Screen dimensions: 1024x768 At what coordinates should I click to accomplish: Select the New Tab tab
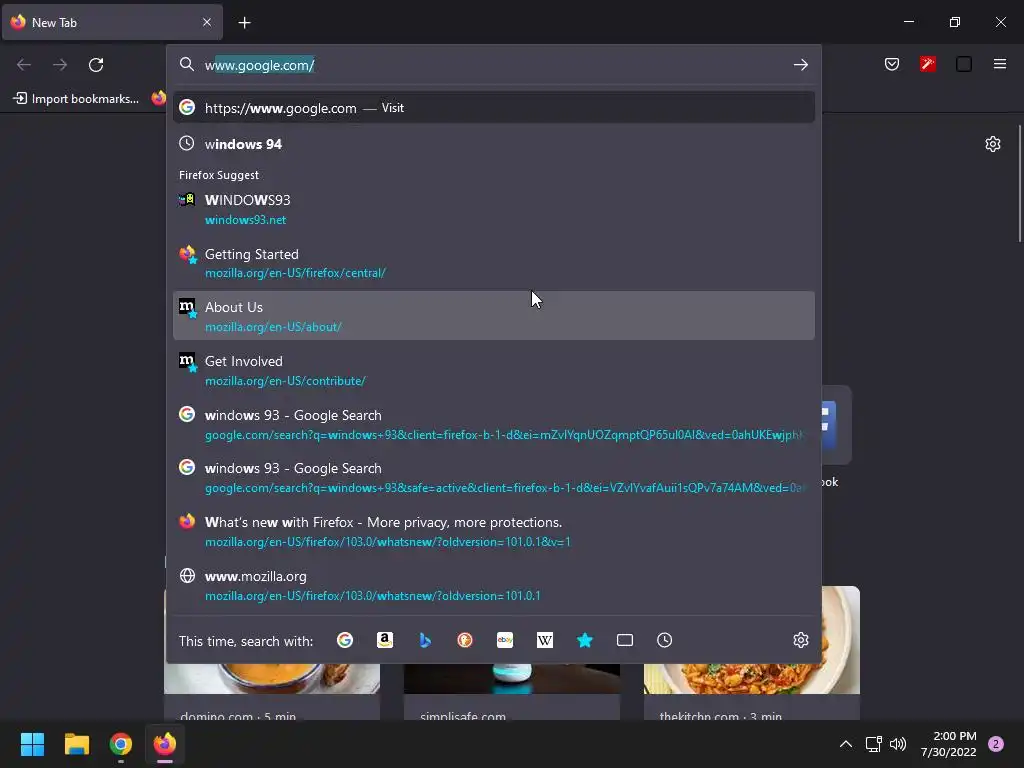112,23
